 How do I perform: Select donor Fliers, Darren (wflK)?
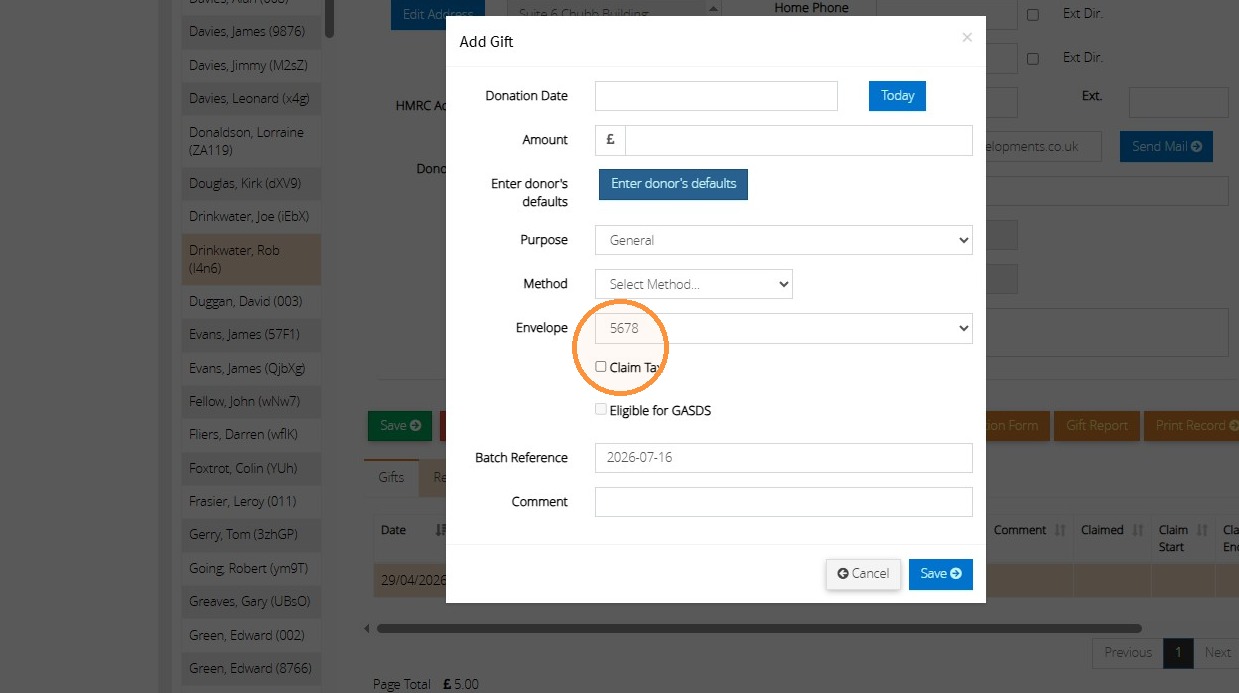(251, 435)
